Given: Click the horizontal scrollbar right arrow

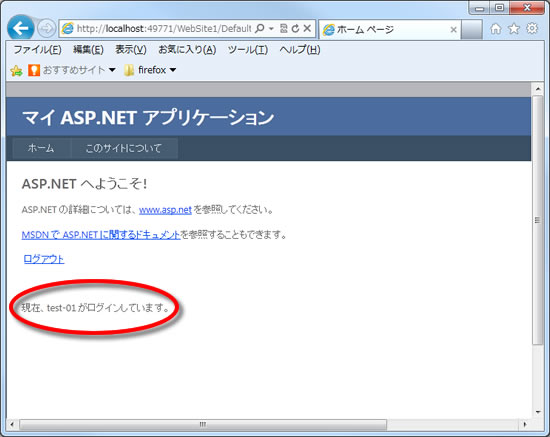Looking at the screenshot, I should 525,424.
